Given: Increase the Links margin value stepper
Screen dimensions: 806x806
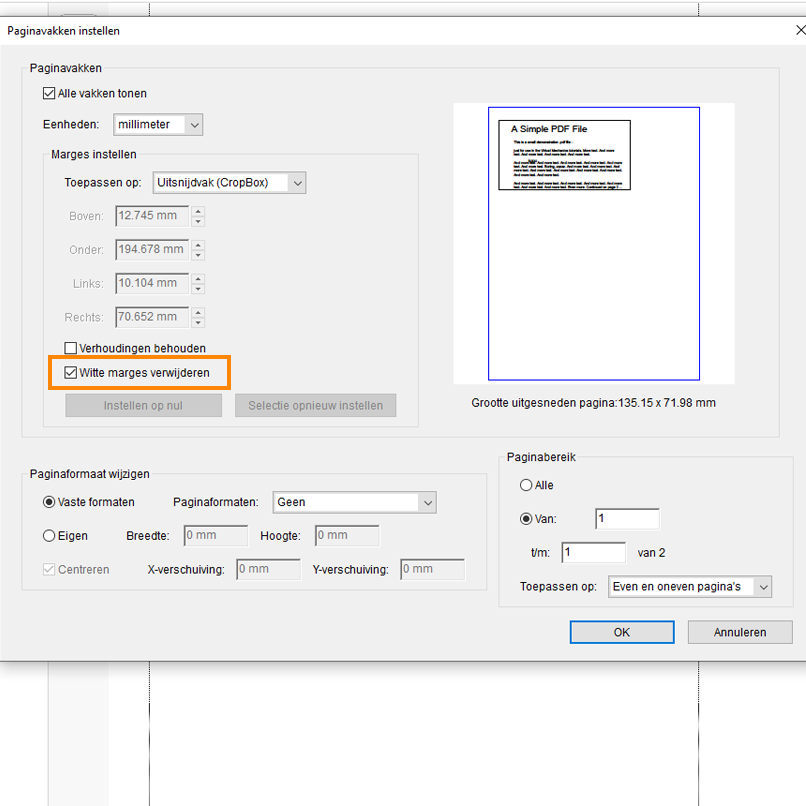Looking at the screenshot, I should [x=198, y=279].
